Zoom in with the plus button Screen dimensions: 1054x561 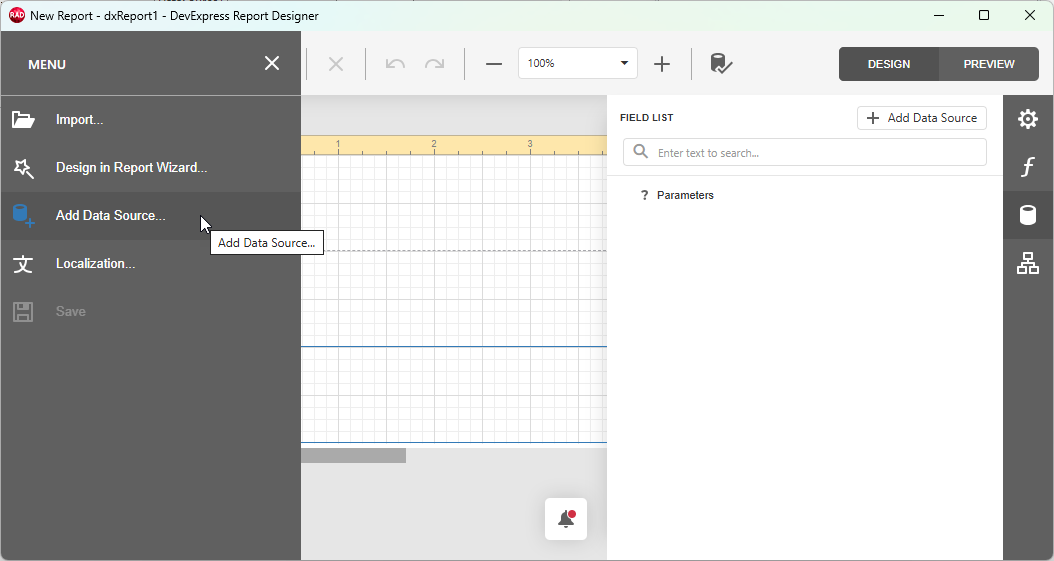point(662,64)
